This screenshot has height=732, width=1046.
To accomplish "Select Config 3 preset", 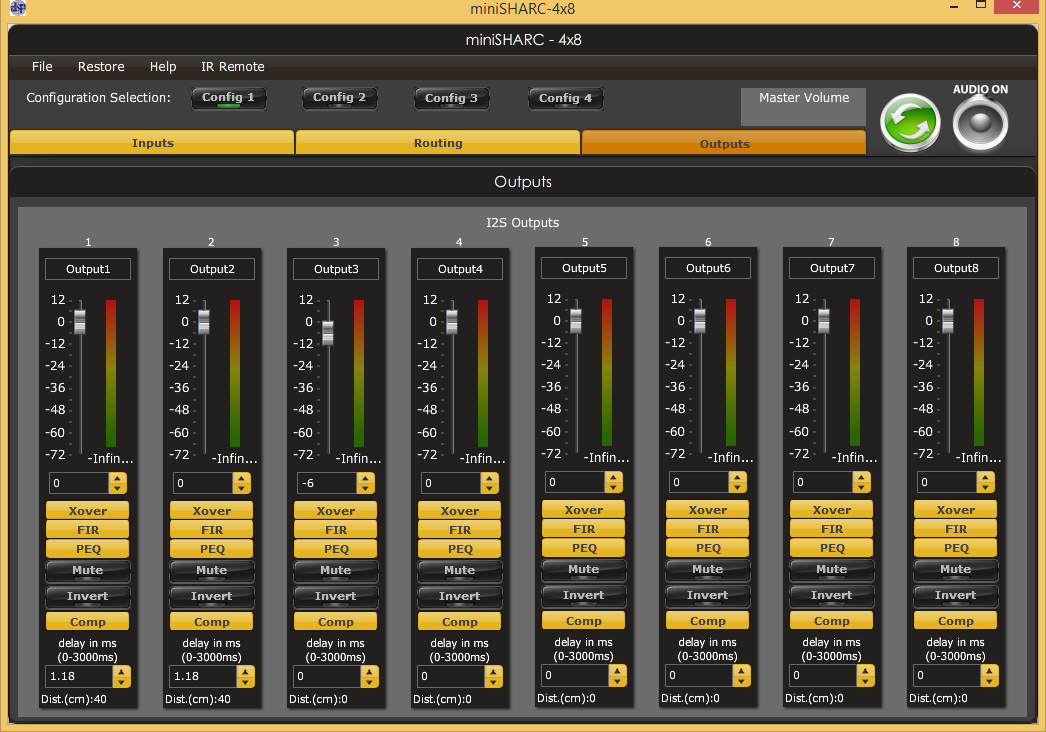I will pos(452,99).
